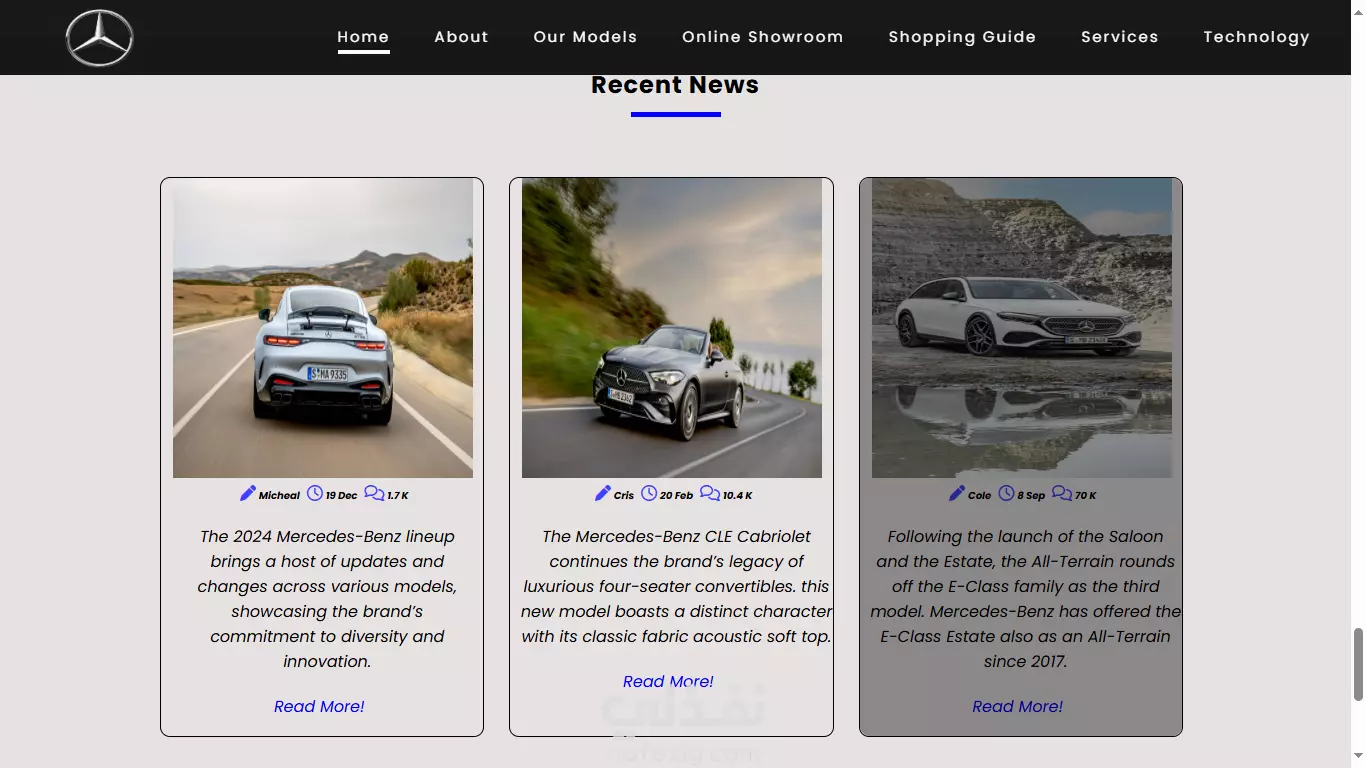This screenshot has width=1366, height=768.
Task: Open the Technology navigation link
Action: (1256, 37)
